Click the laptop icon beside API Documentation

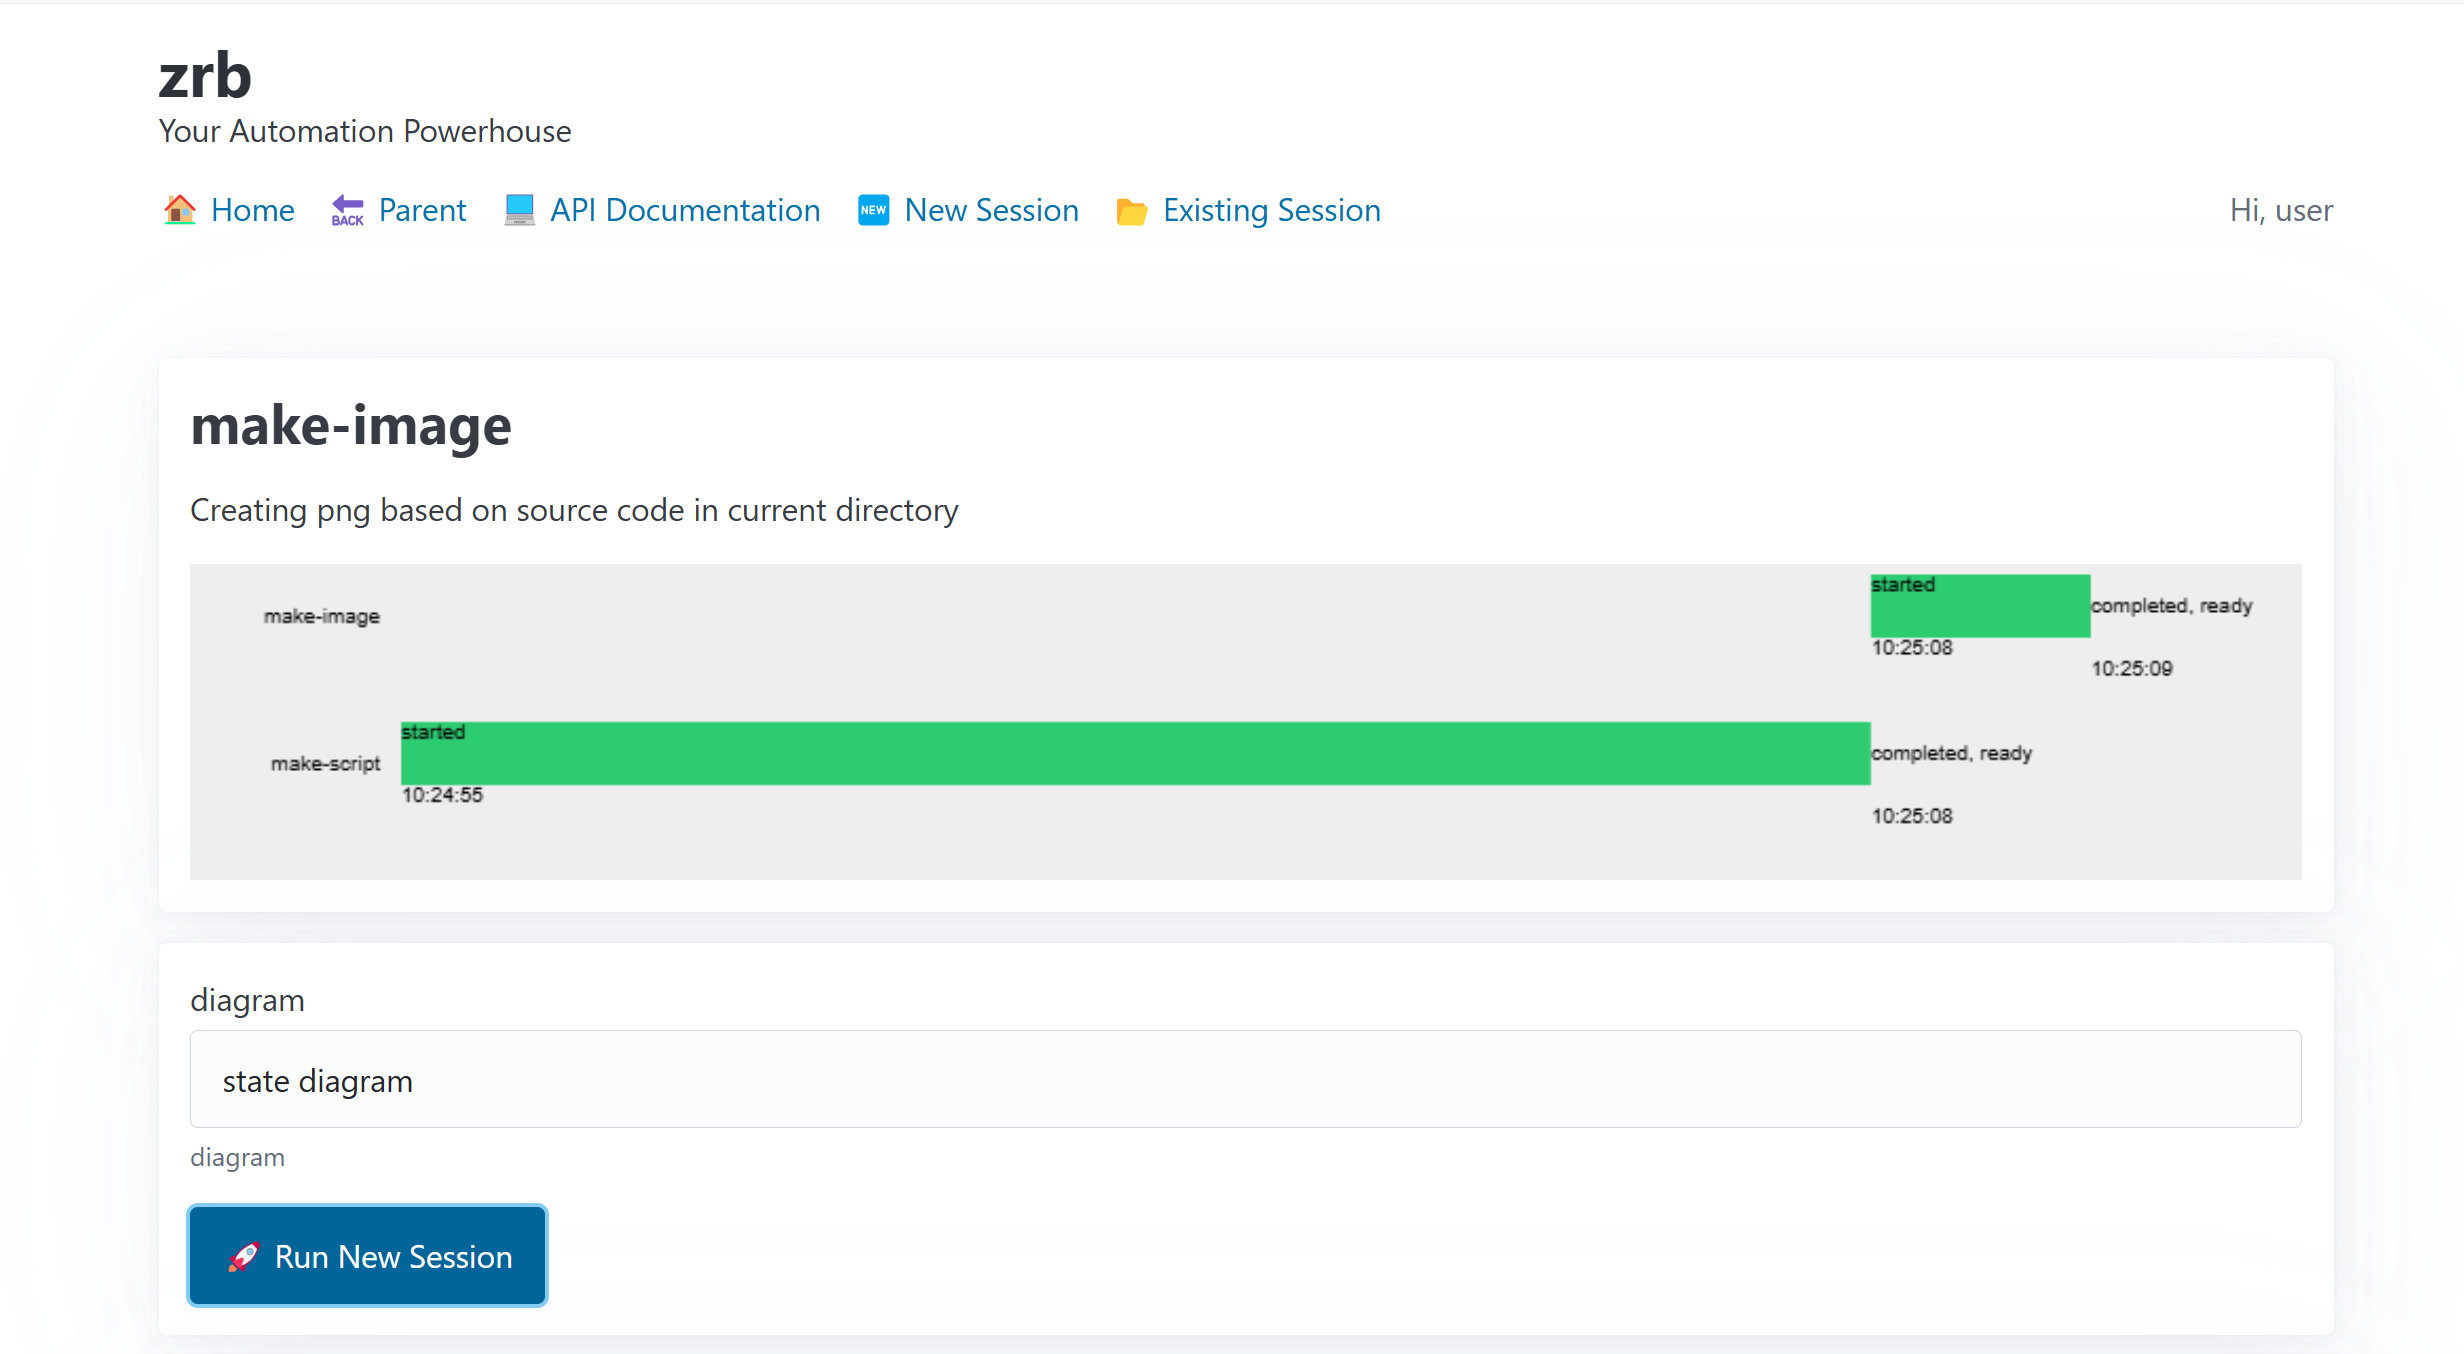pyautogui.click(x=519, y=210)
